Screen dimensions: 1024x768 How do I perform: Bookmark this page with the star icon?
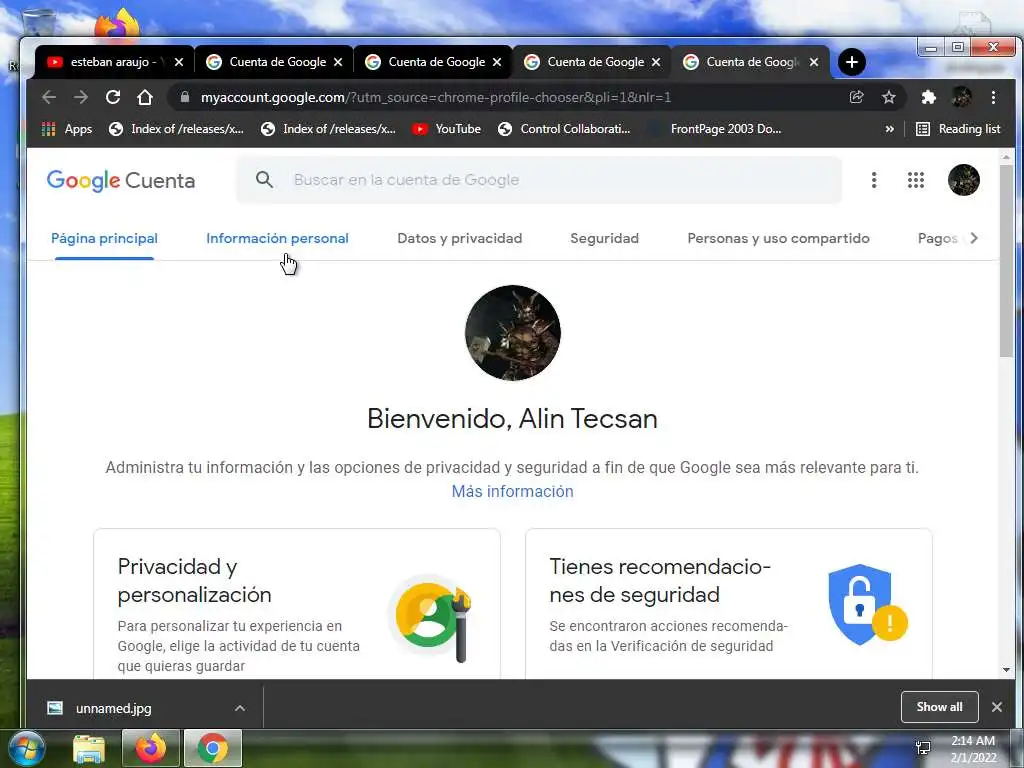pyautogui.click(x=889, y=97)
